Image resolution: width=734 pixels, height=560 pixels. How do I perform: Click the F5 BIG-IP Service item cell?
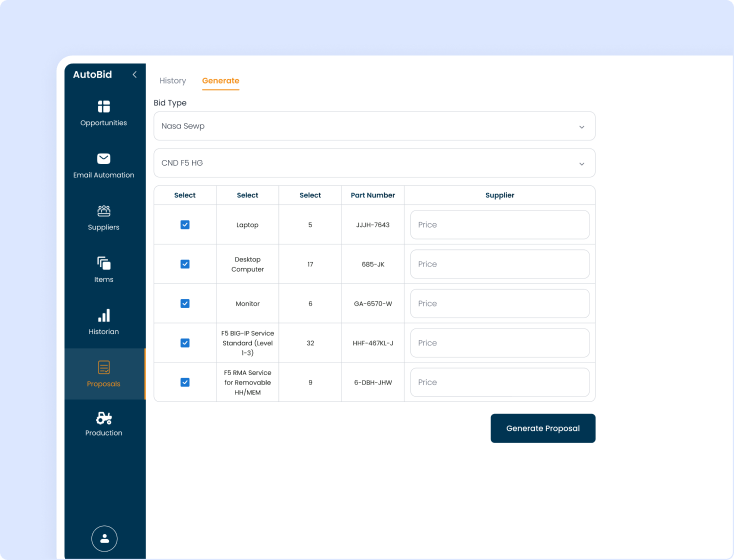[247, 343]
